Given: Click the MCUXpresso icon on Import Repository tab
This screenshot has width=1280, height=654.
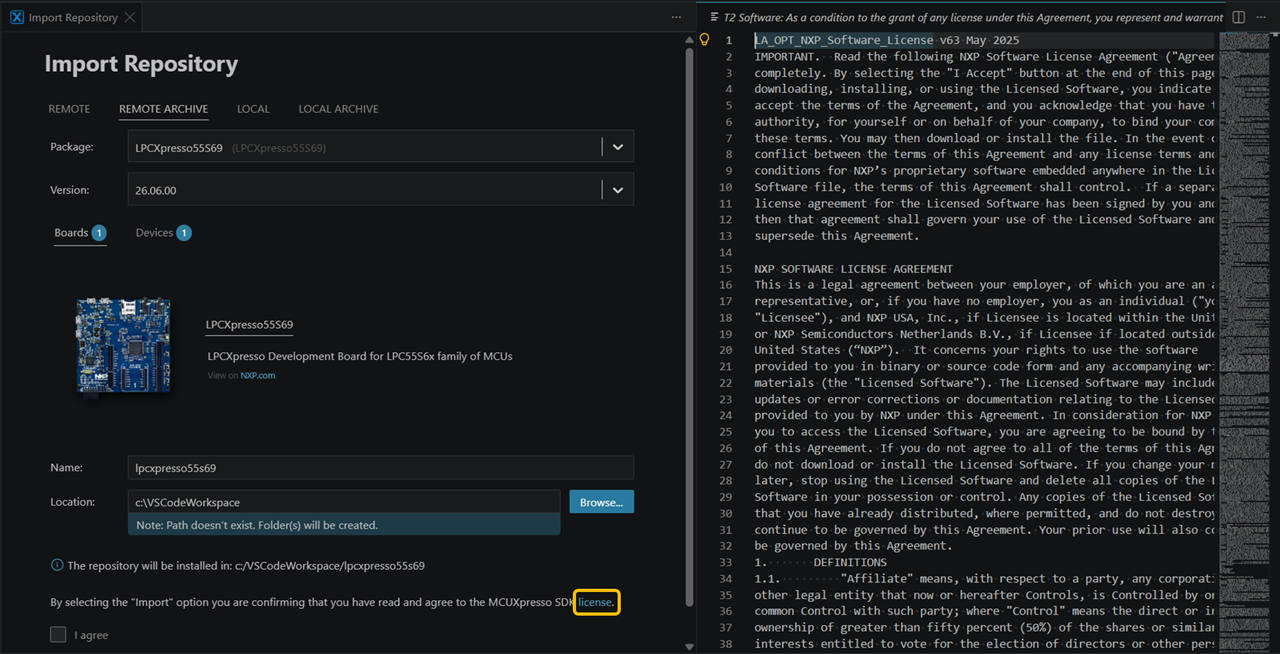Looking at the screenshot, I should click(17, 18).
